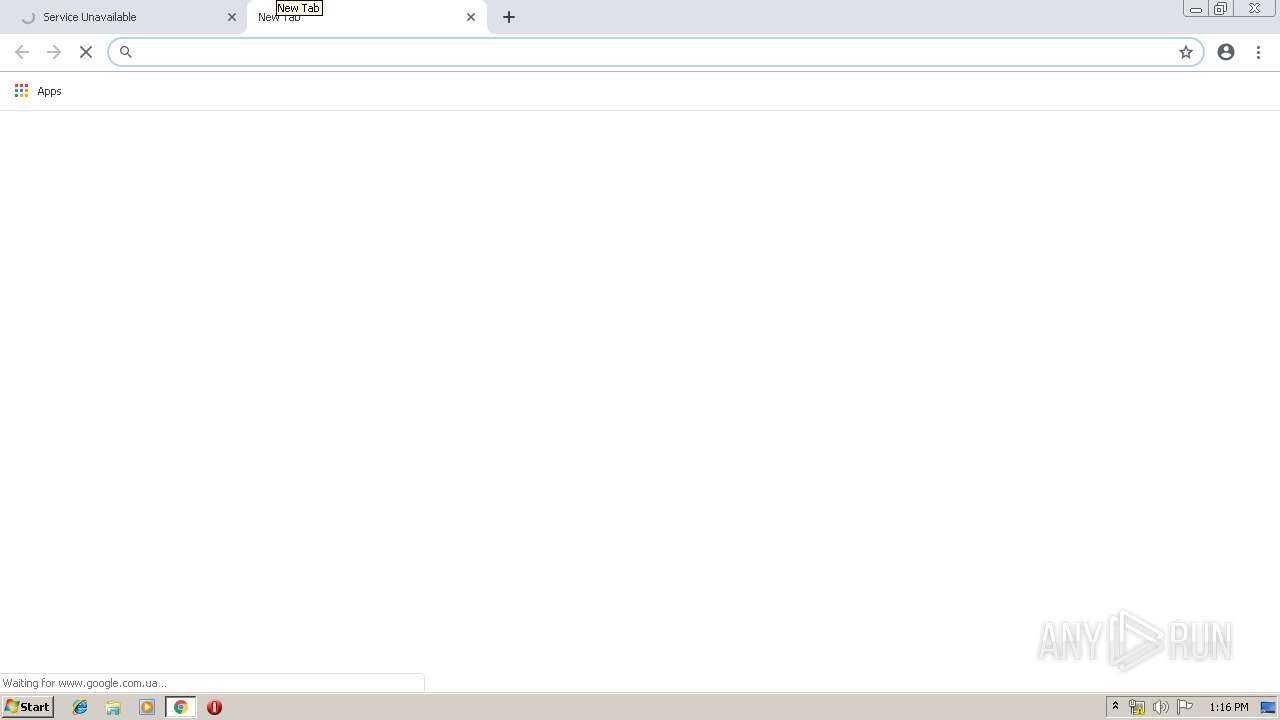Close the Service Unavailable tab
The height and width of the screenshot is (720, 1280).
point(232,17)
